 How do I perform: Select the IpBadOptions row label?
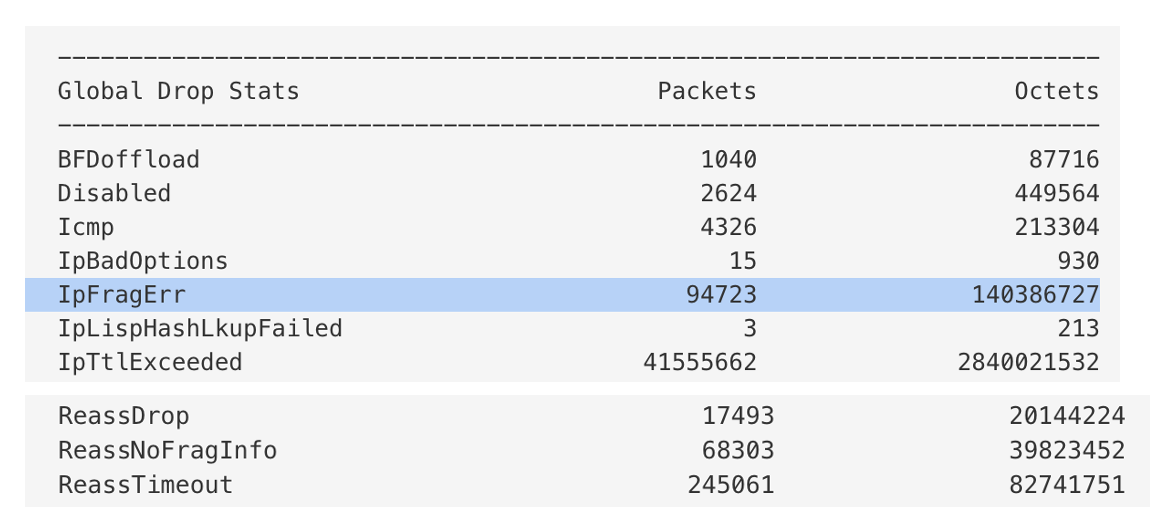click(143, 261)
